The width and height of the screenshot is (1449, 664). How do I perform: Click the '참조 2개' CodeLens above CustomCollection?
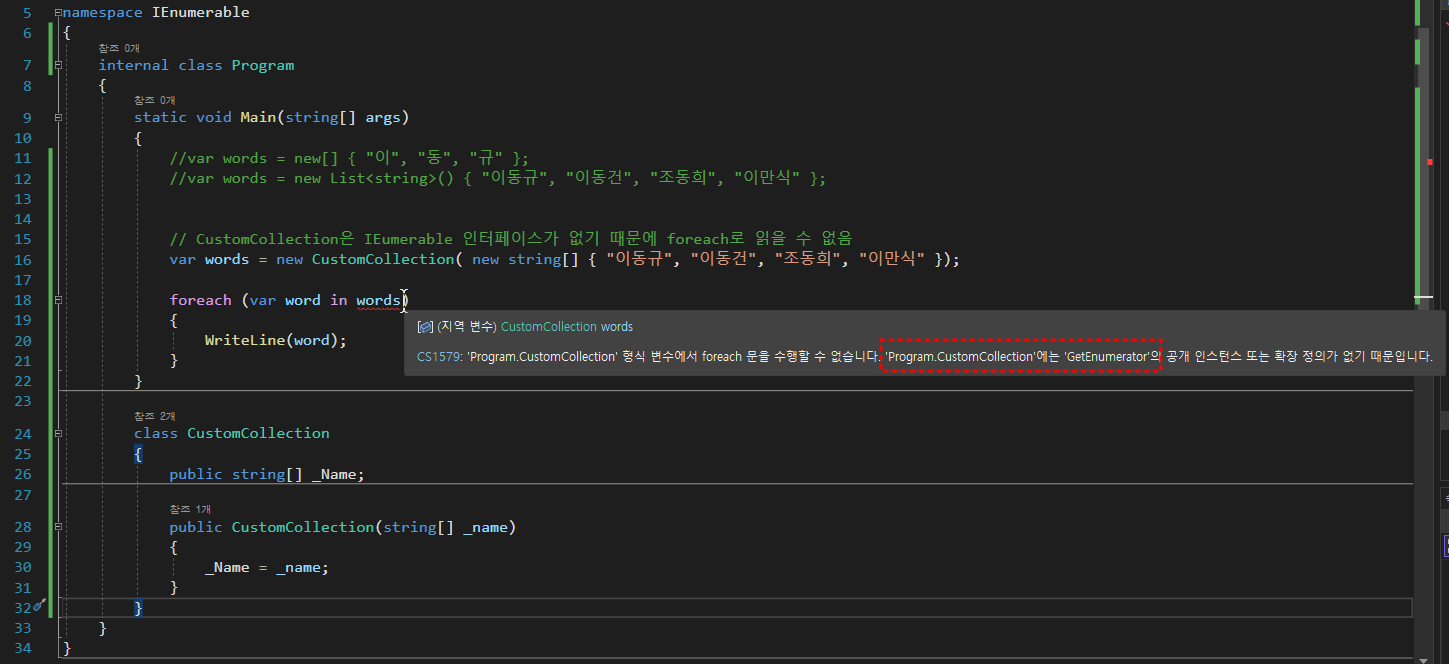pyautogui.click(x=154, y=415)
